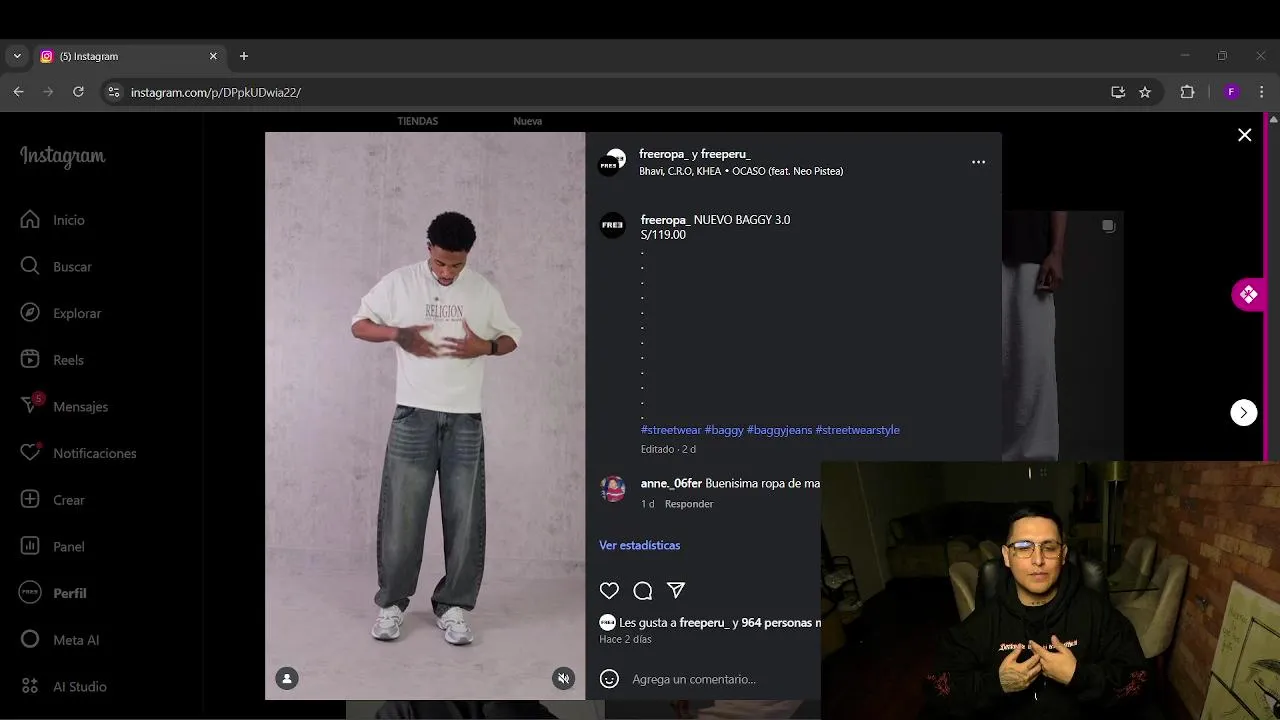
Task: Like the post with heart icon
Action: click(609, 591)
